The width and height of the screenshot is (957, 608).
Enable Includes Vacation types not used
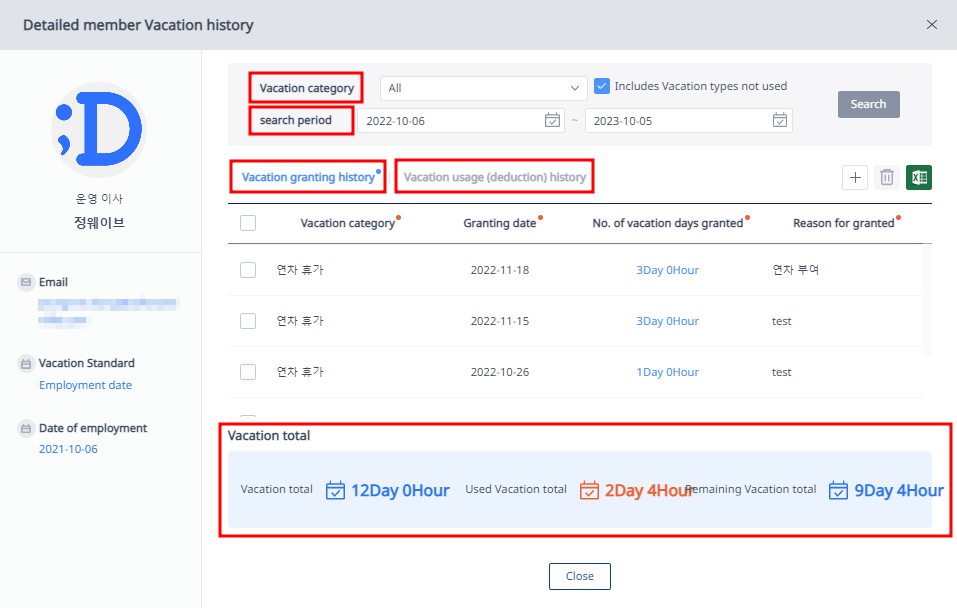pyautogui.click(x=602, y=86)
